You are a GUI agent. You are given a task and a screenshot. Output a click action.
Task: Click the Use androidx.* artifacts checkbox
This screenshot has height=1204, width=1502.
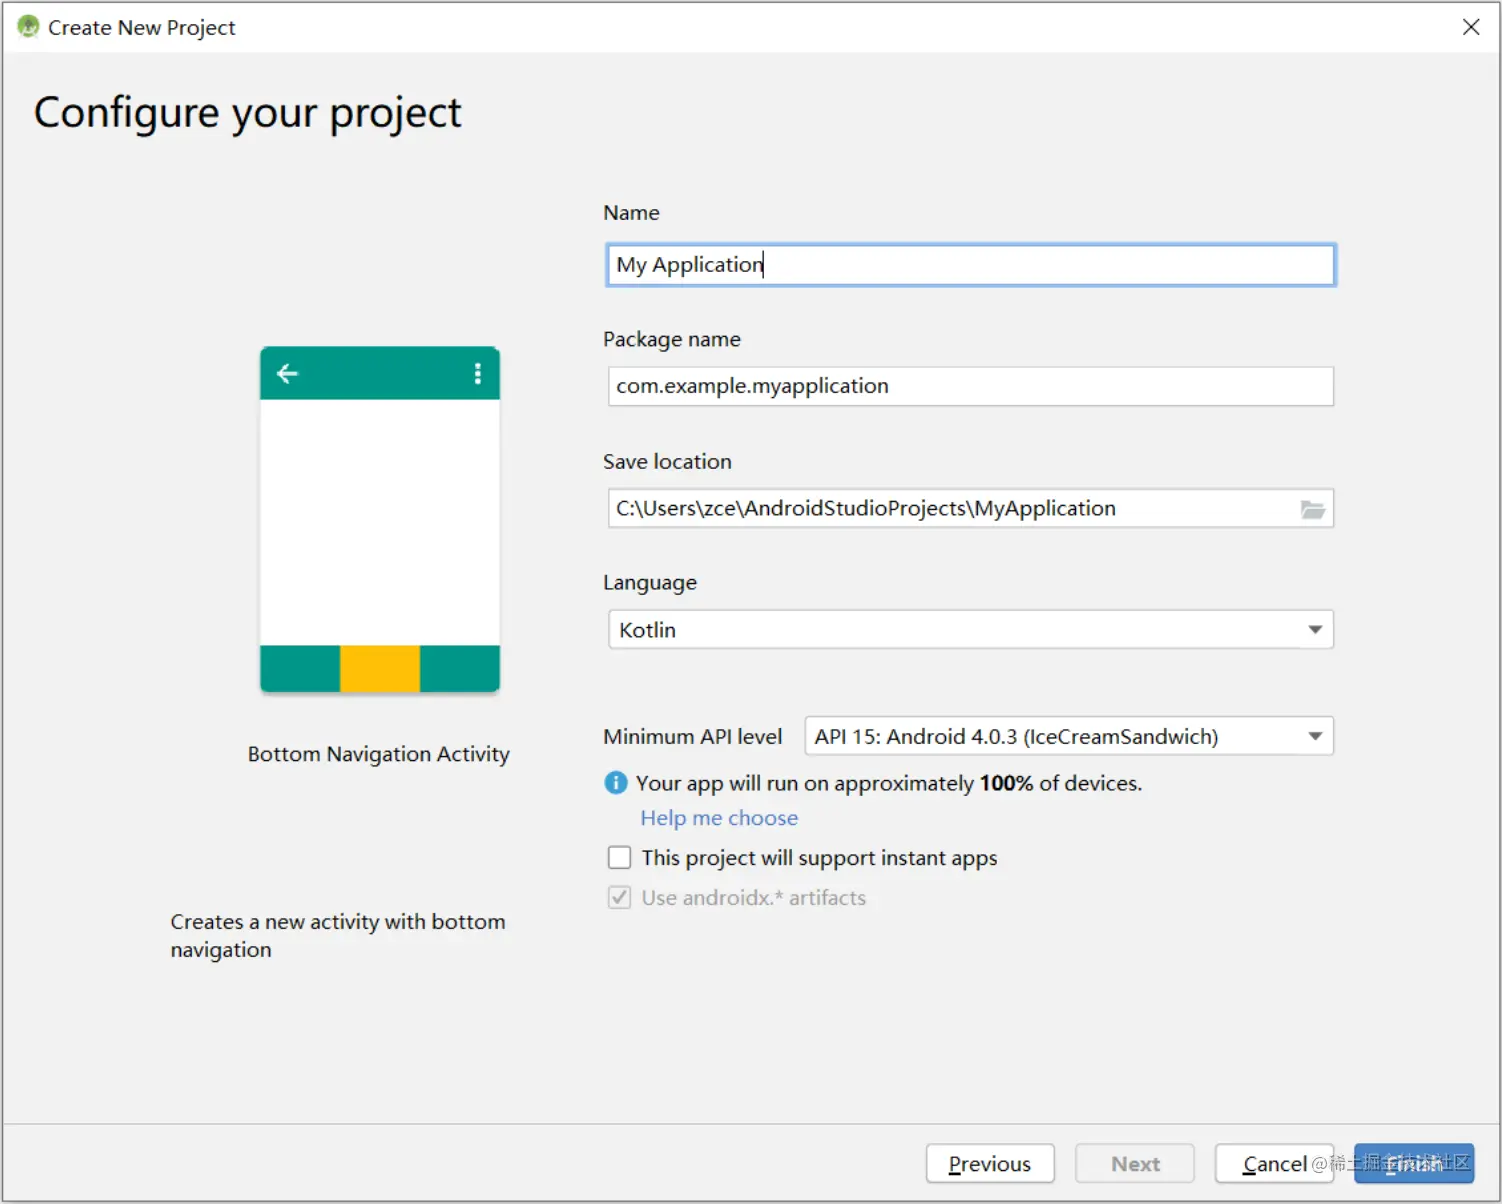[620, 898]
